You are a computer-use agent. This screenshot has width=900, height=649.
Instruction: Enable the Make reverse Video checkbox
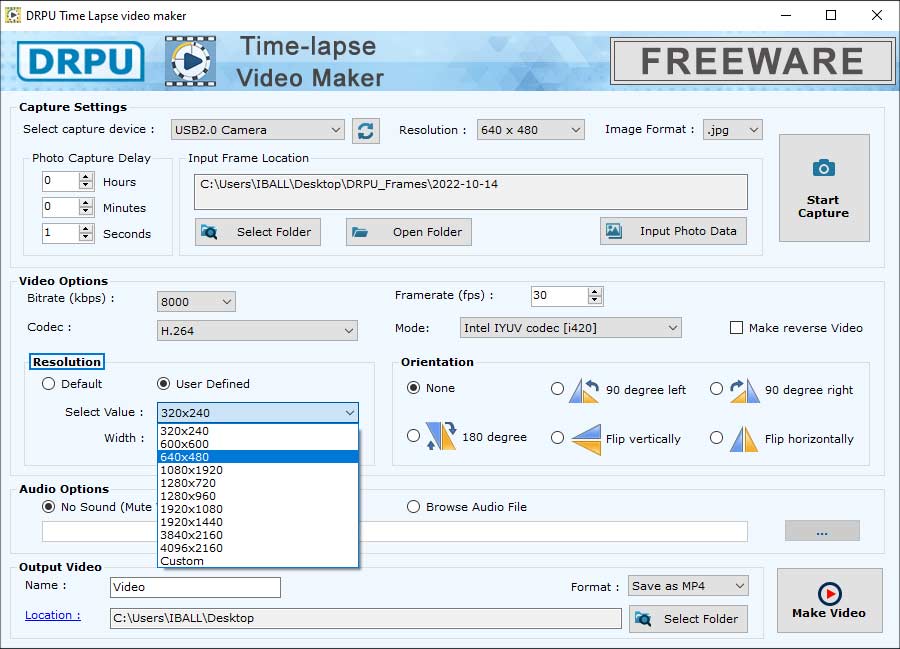tap(736, 328)
